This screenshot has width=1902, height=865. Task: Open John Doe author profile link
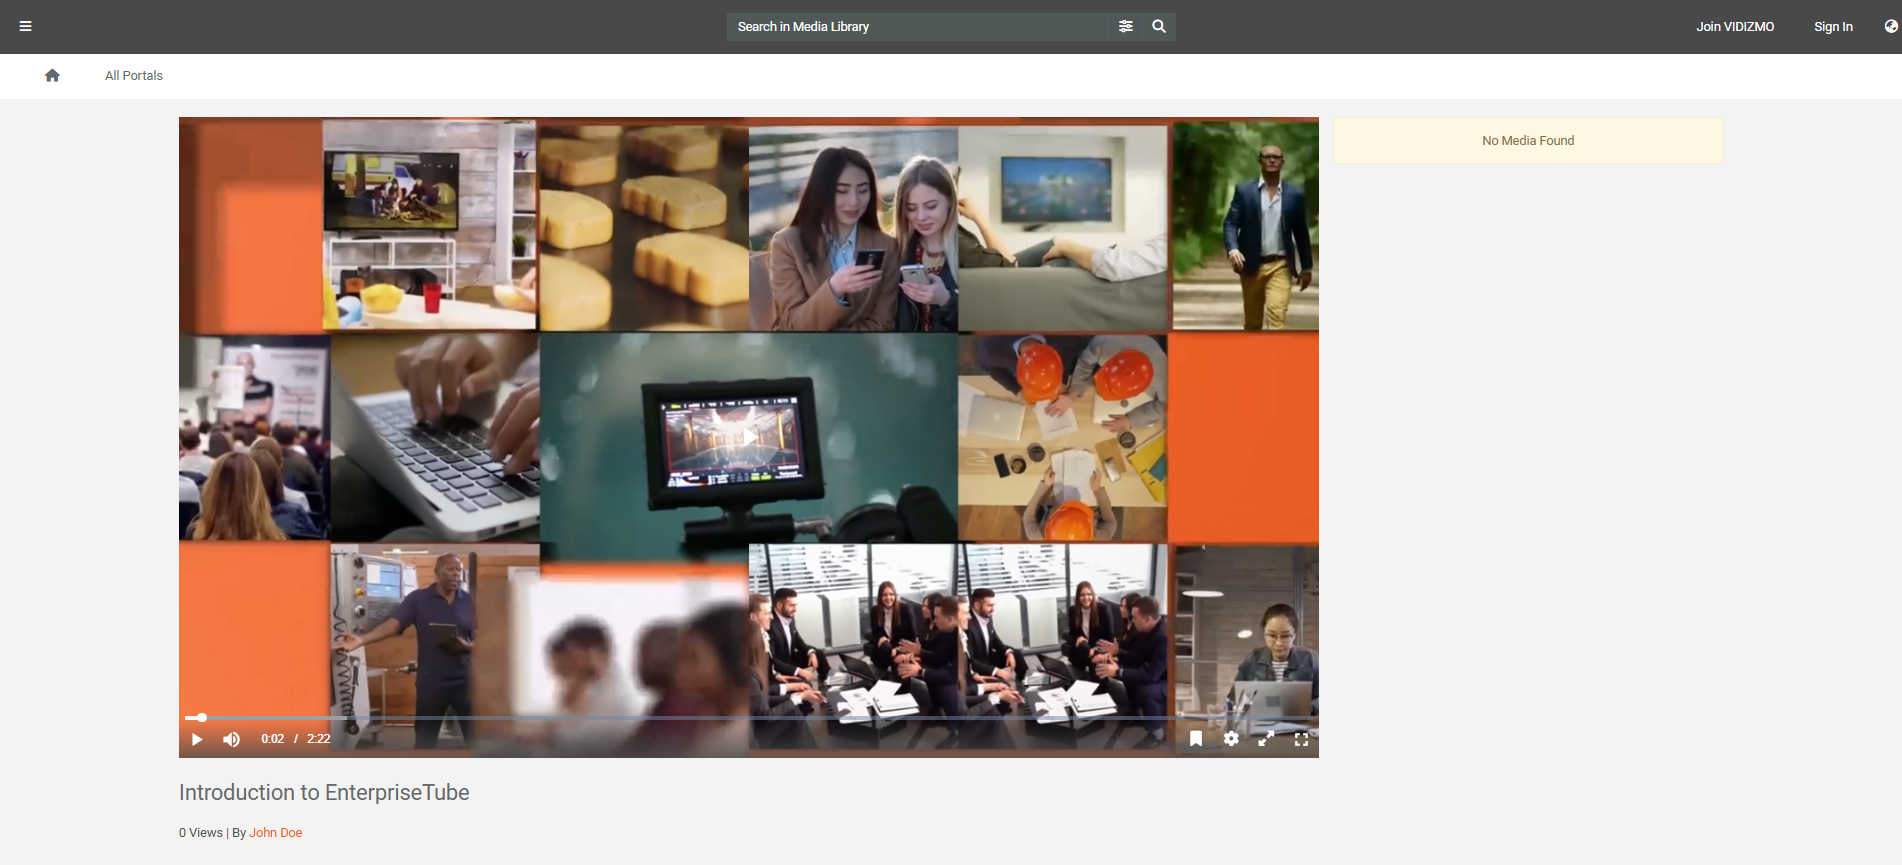pyautogui.click(x=275, y=833)
